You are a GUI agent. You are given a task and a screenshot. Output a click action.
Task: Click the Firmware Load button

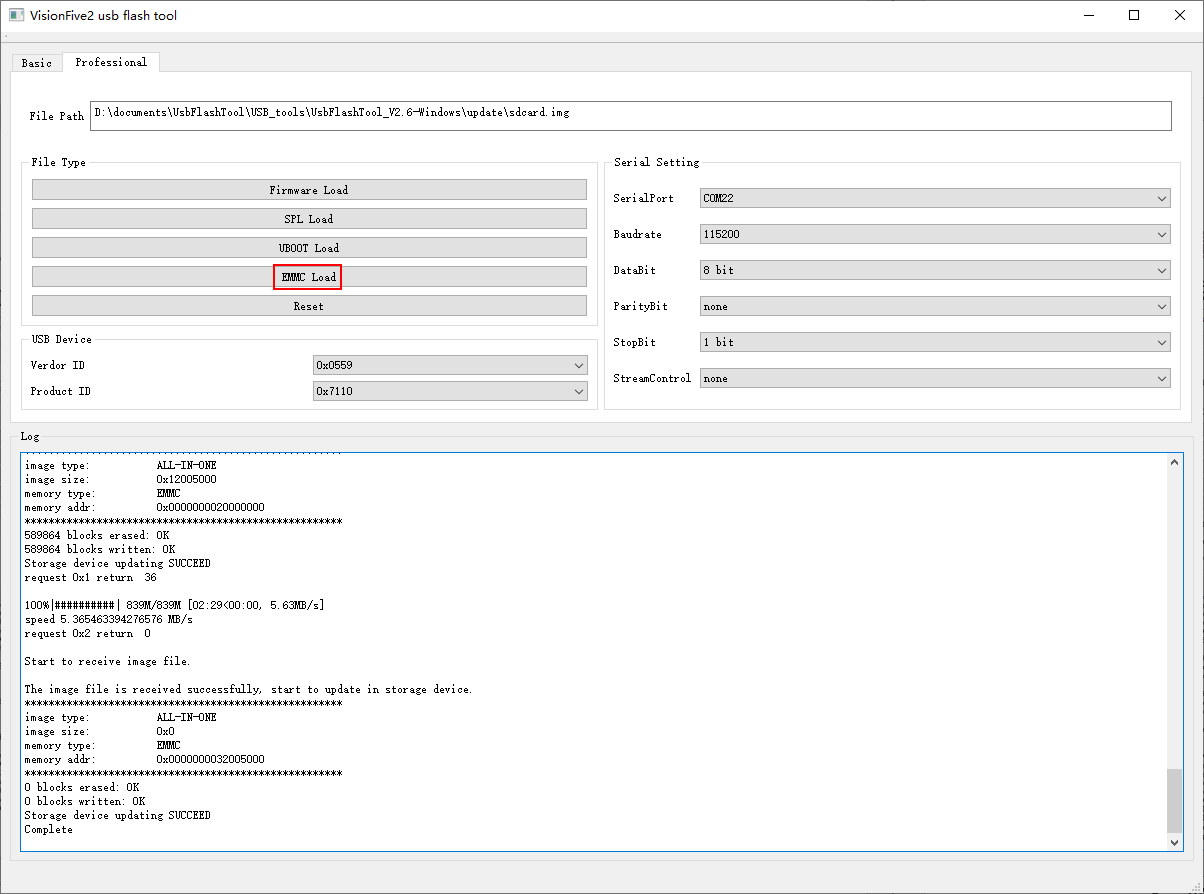tap(309, 190)
